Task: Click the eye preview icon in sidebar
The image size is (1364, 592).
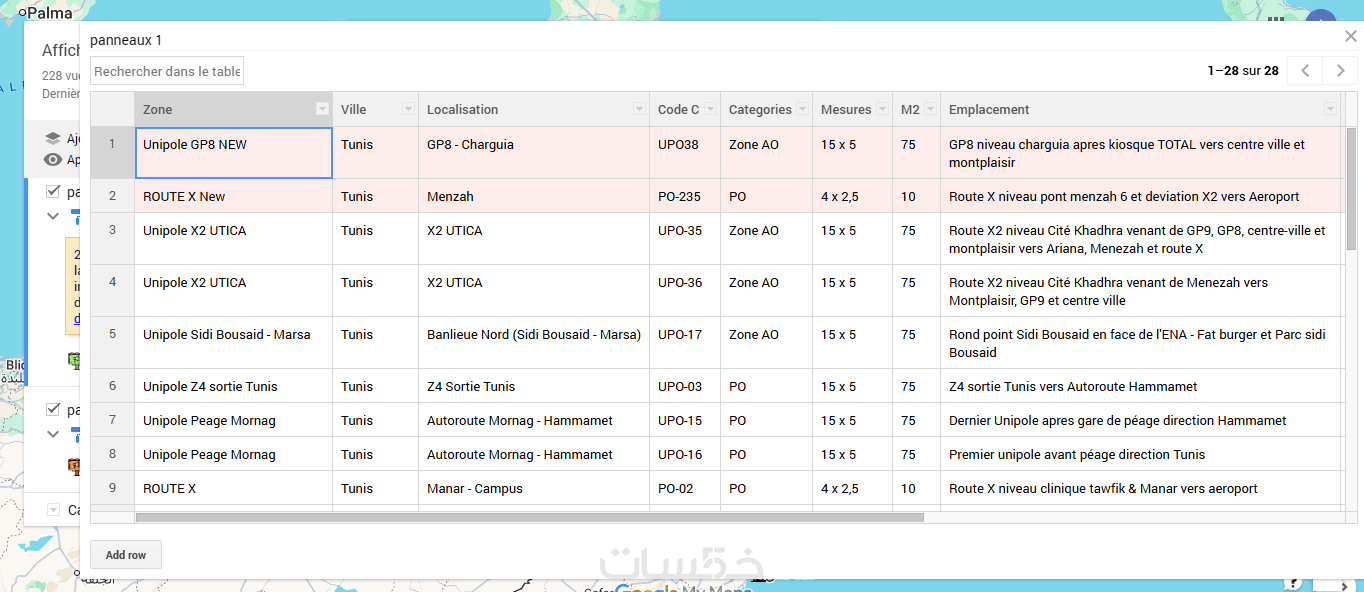Action: (x=53, y=160)
